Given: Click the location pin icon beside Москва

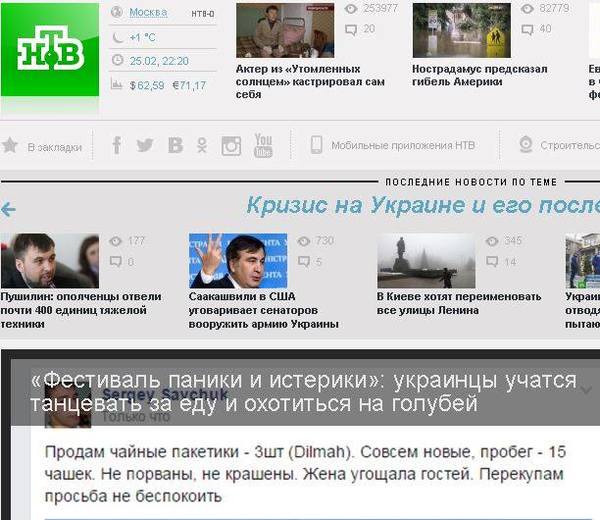Looking at the screenshot, I should (117, 12).
